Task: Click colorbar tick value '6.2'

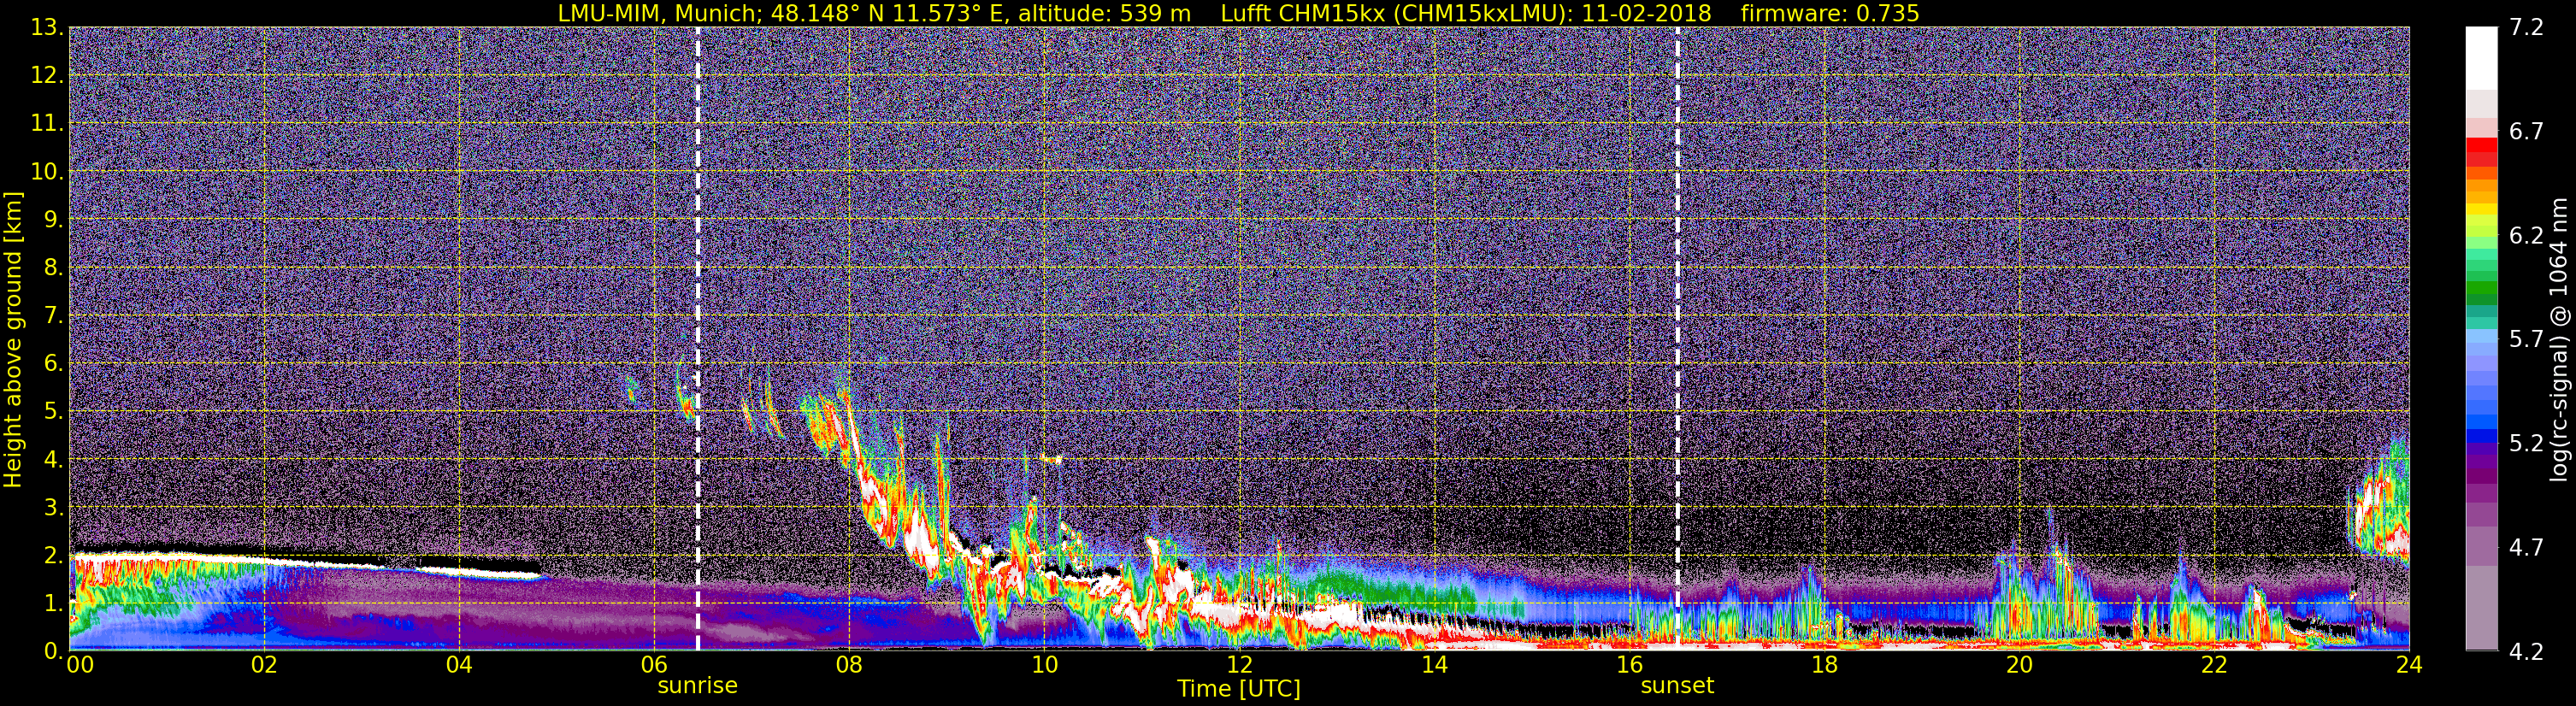Action: click(2526, 235)
